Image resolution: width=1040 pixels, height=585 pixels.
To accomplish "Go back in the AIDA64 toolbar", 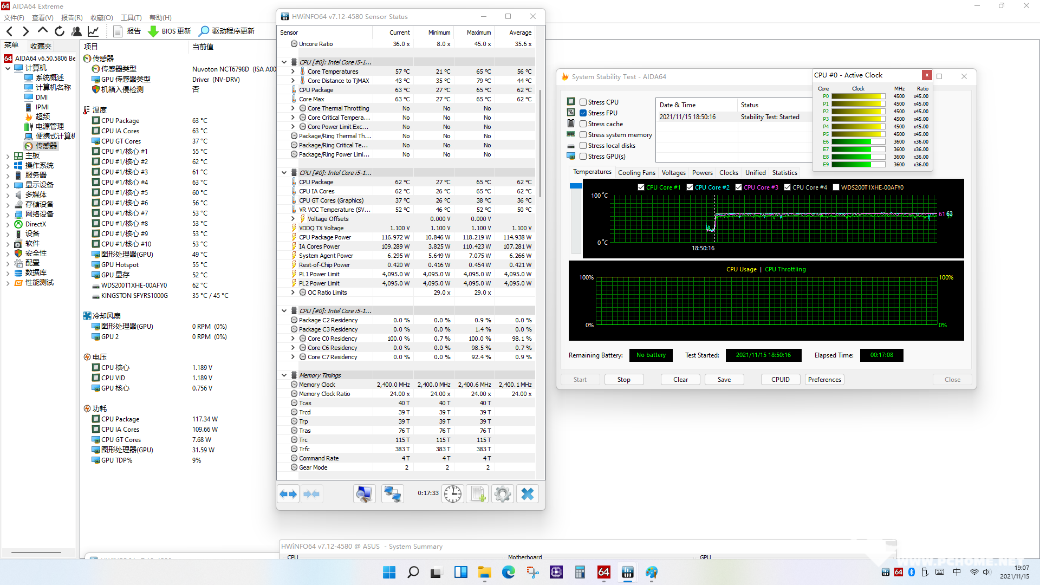I will click(x=9, y=31).
